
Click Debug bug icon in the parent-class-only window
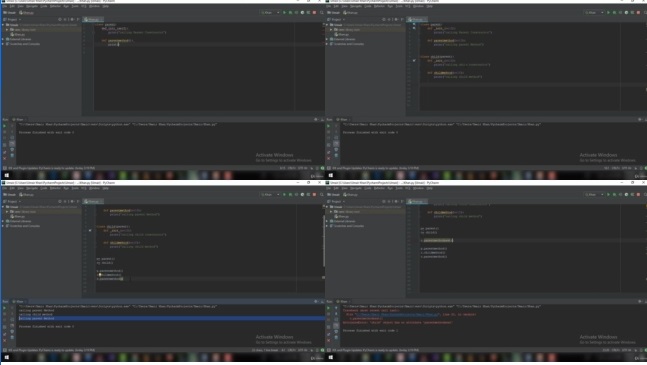coord(290,13)
